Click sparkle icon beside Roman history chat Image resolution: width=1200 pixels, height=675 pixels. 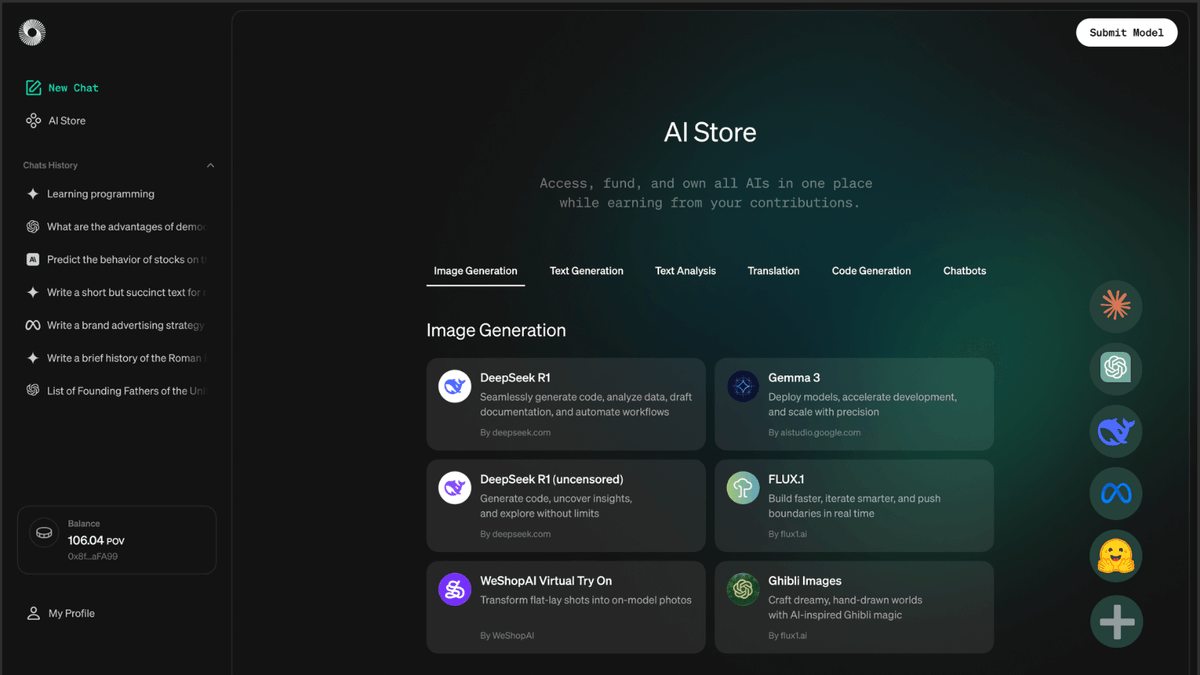pos(33,358)
